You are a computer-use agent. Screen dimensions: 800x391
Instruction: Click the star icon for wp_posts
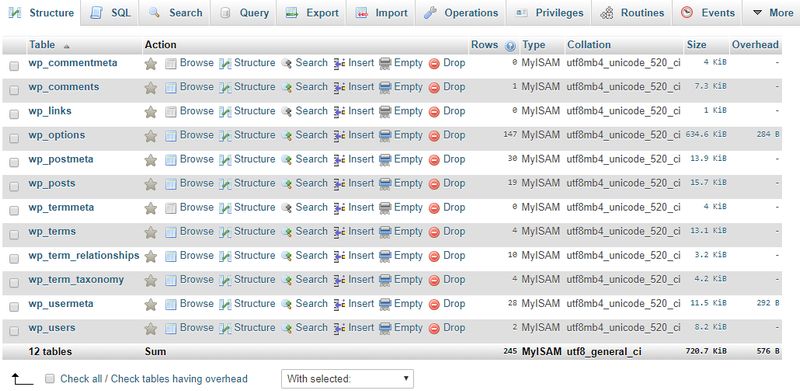pos(151,184)
